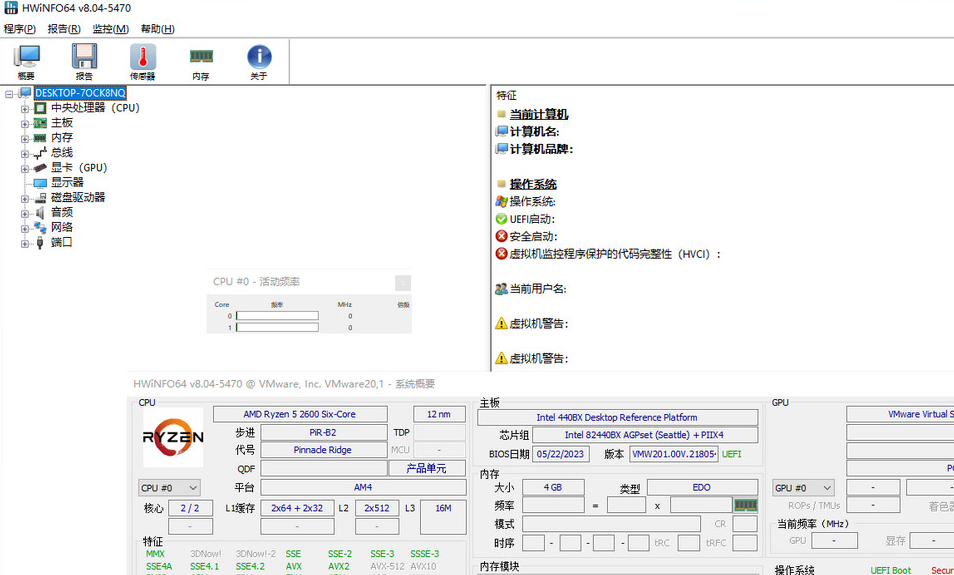Viewport: 954px width, 575px height.
Task: Expand the 端口 tree node
Action: (x=25, y=243)
